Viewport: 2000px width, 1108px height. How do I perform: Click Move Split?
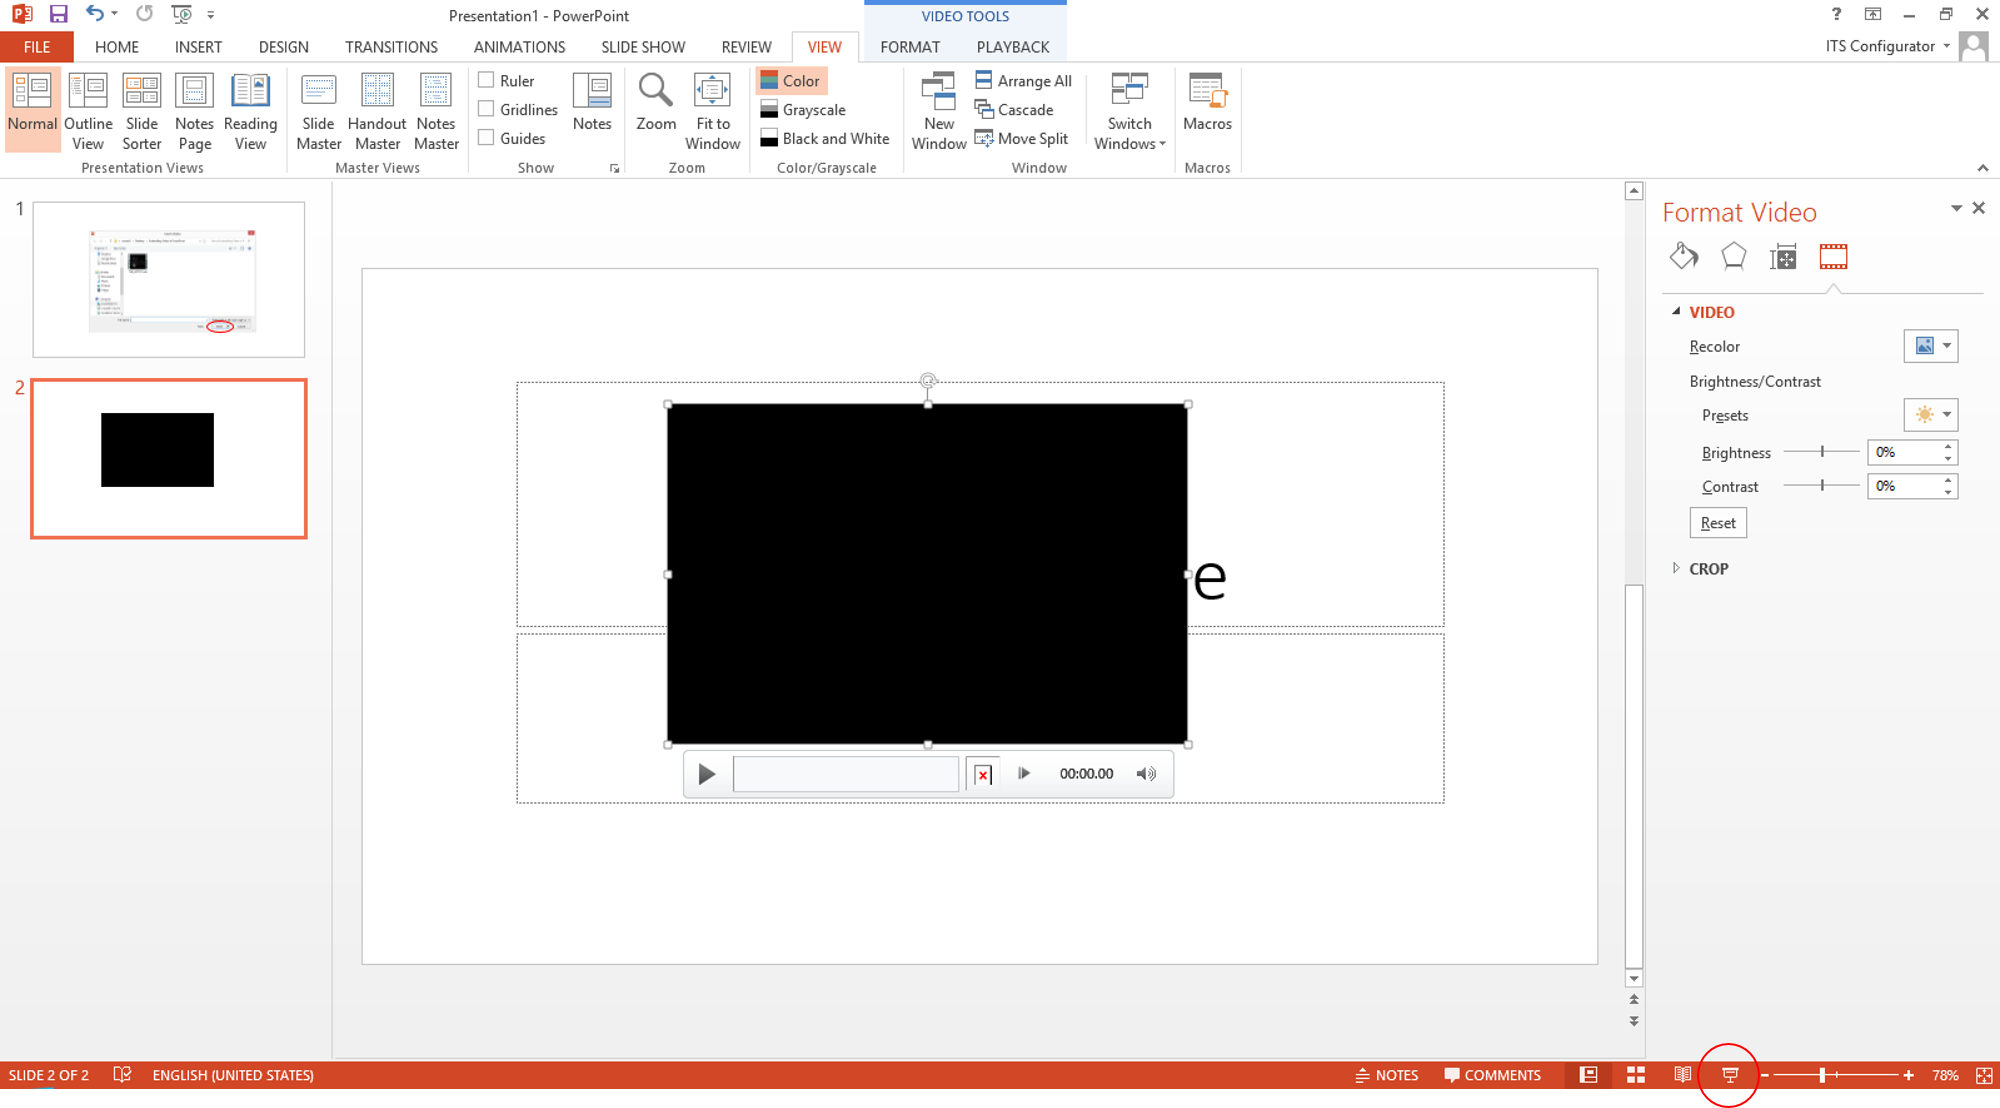(x=1021, y=139)
